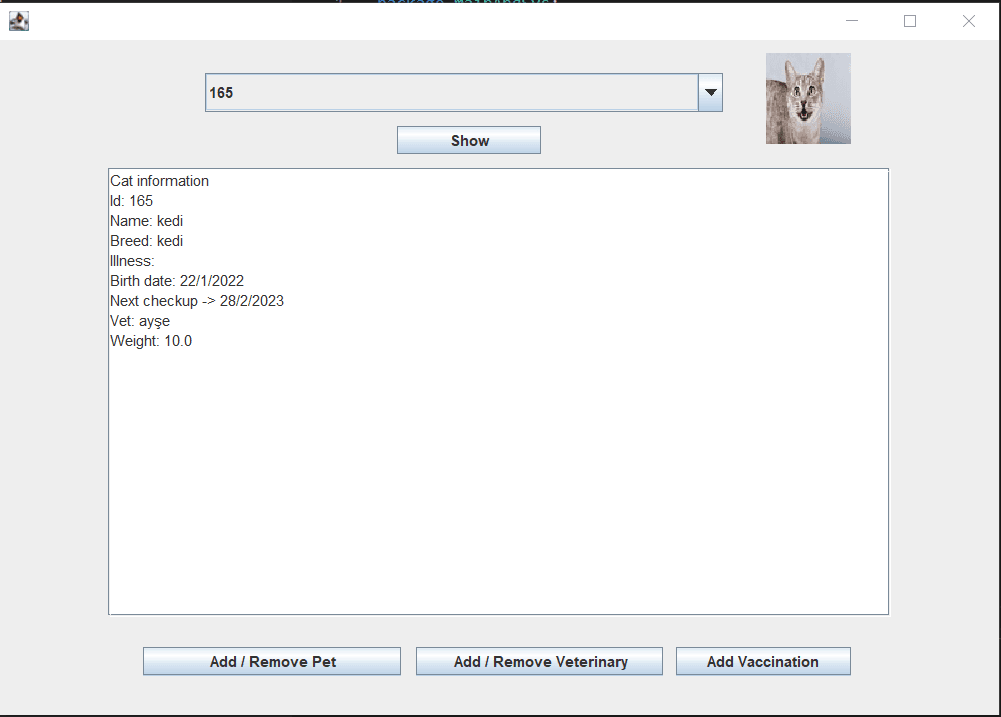Click the Add Vaccination button

[x=763, y=661]
